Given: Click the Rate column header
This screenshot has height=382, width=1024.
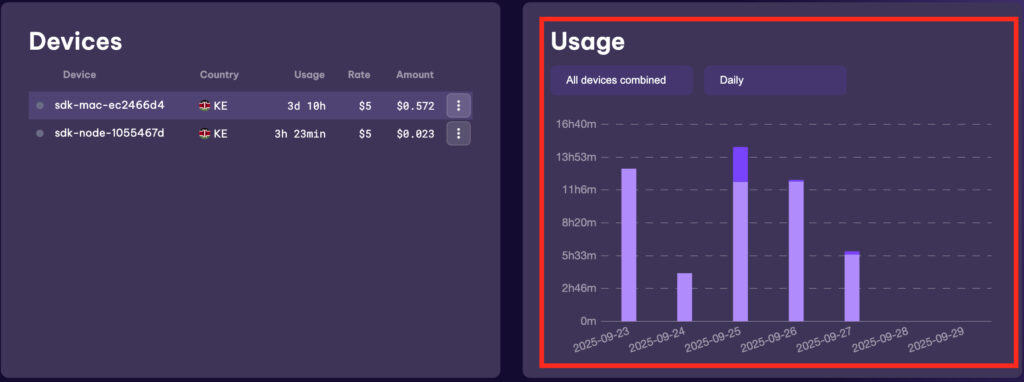Looking at the screenshot, I should point(359,74).
